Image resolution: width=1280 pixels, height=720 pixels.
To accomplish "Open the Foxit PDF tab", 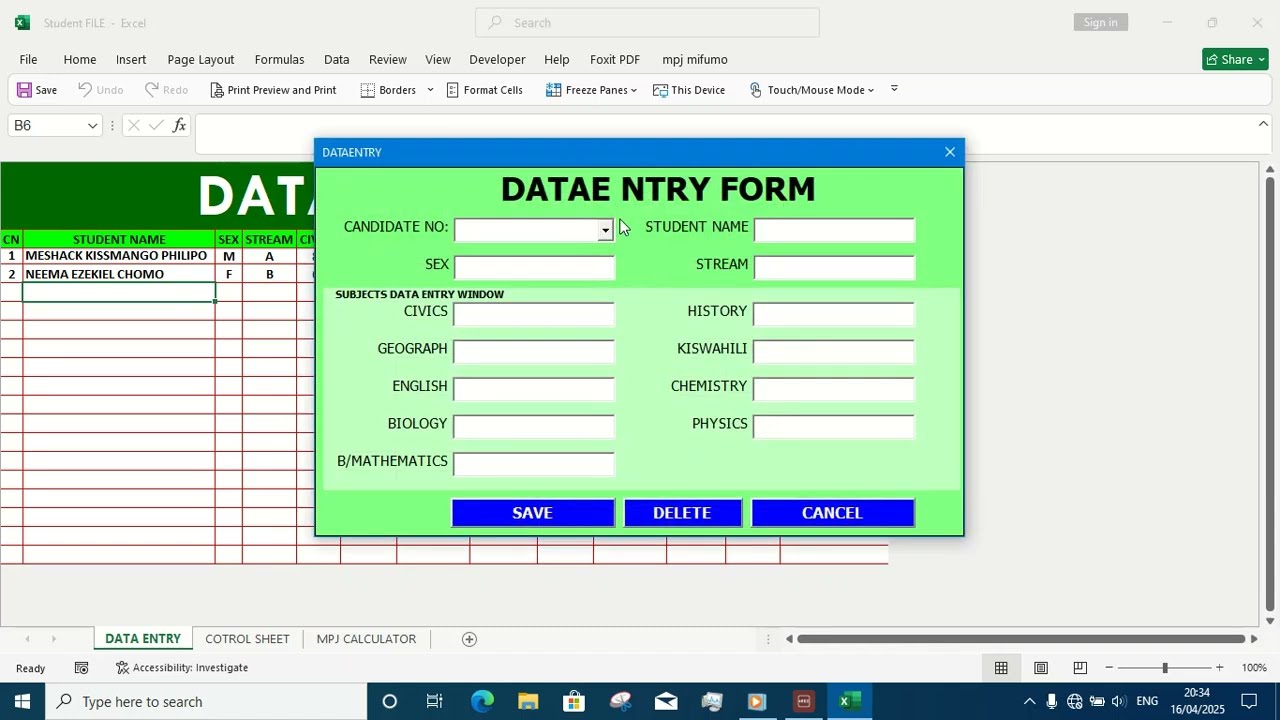I will click(x=615, y=59).
